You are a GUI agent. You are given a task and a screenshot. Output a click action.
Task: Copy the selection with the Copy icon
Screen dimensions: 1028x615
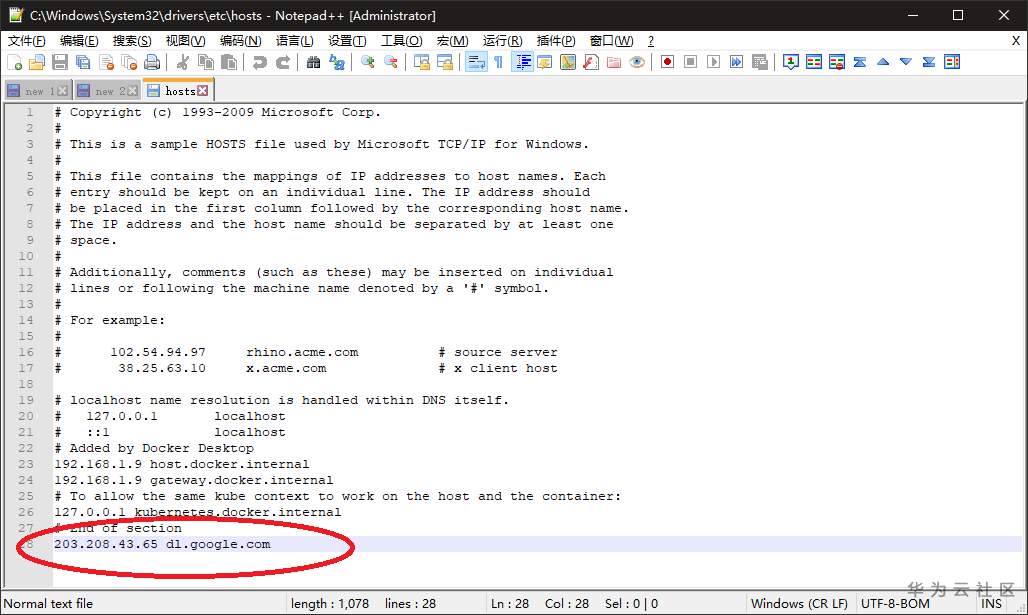tap(206, 62)
